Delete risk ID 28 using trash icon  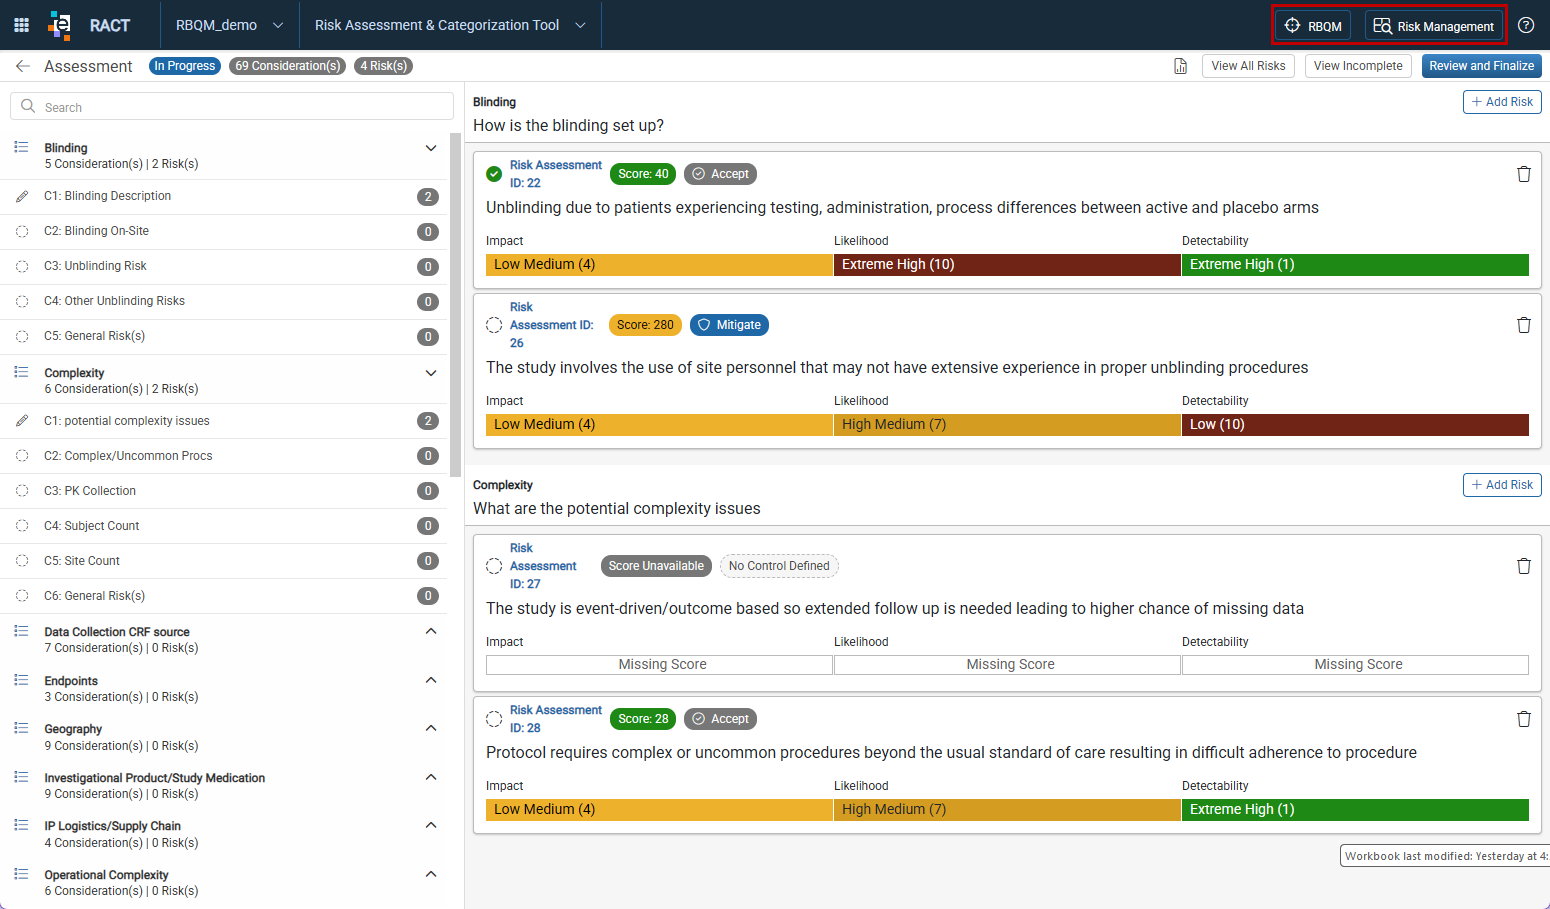[1524, 719]
